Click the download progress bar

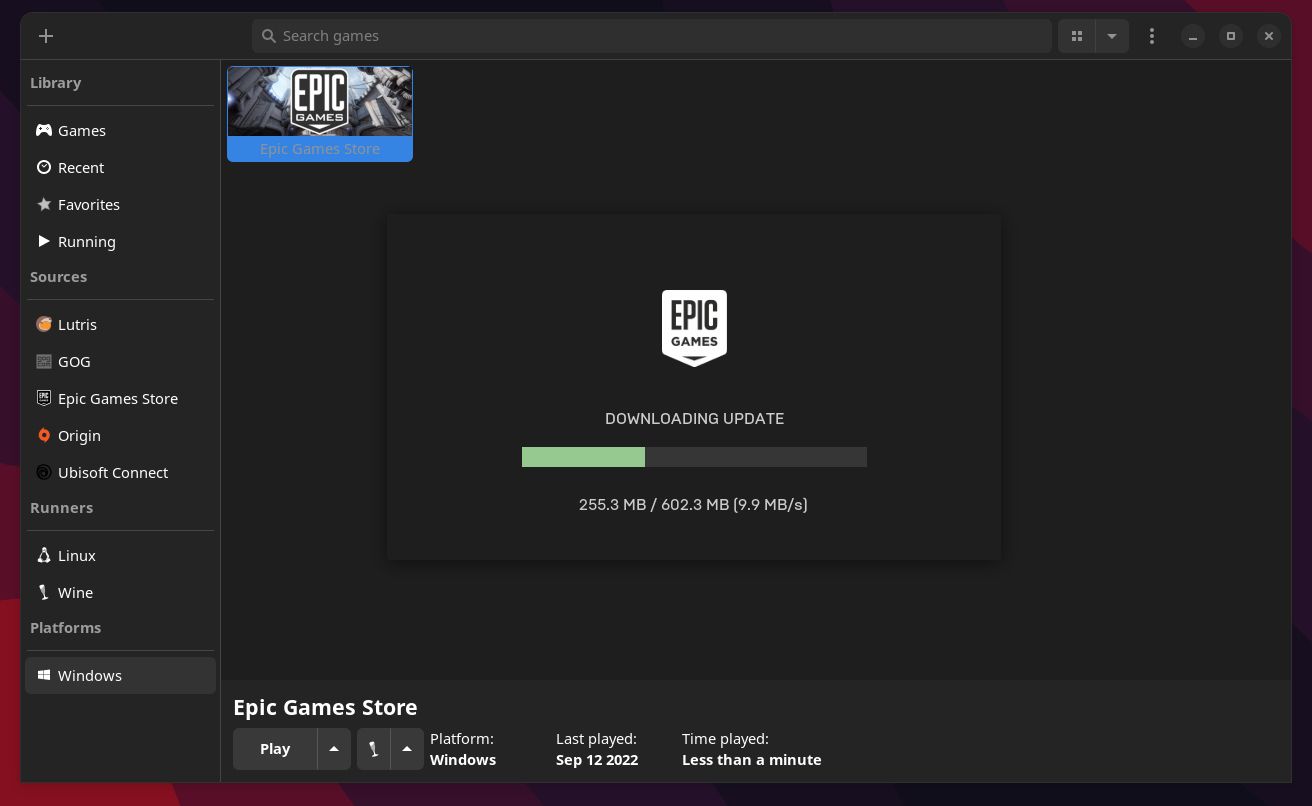[x=694, y=457]
